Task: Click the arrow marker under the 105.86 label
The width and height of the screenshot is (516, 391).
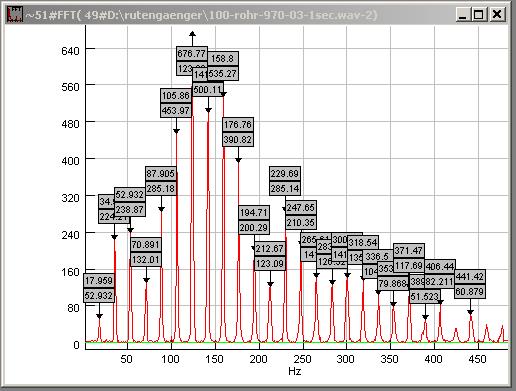Action: pos(176,131)
